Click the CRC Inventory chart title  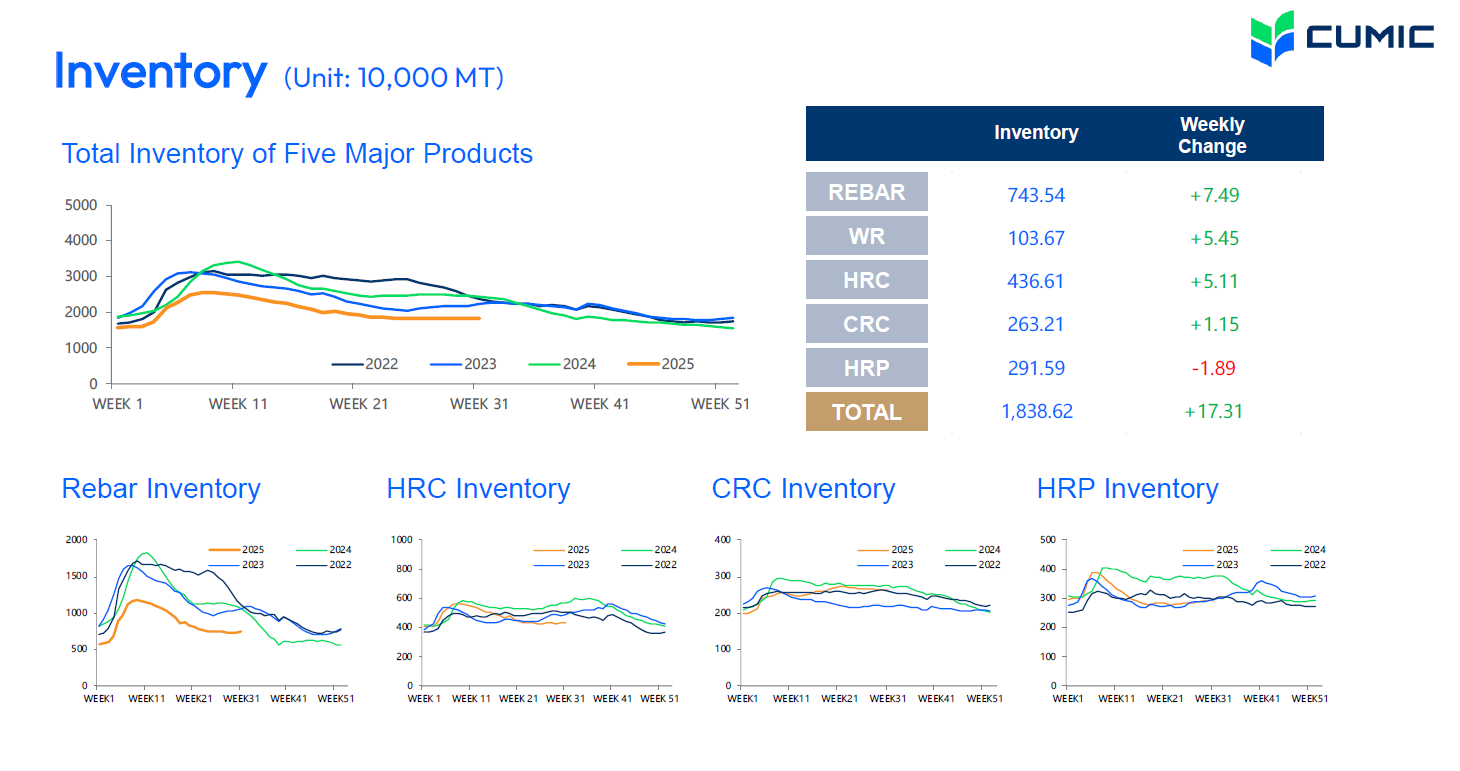pyautogui.click(x=803, y=489)
